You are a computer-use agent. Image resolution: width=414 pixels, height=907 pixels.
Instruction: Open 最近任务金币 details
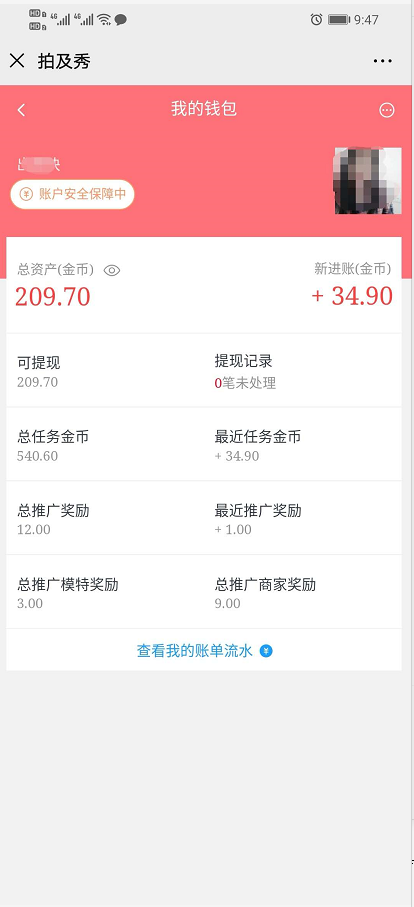(x=302, y=444)
